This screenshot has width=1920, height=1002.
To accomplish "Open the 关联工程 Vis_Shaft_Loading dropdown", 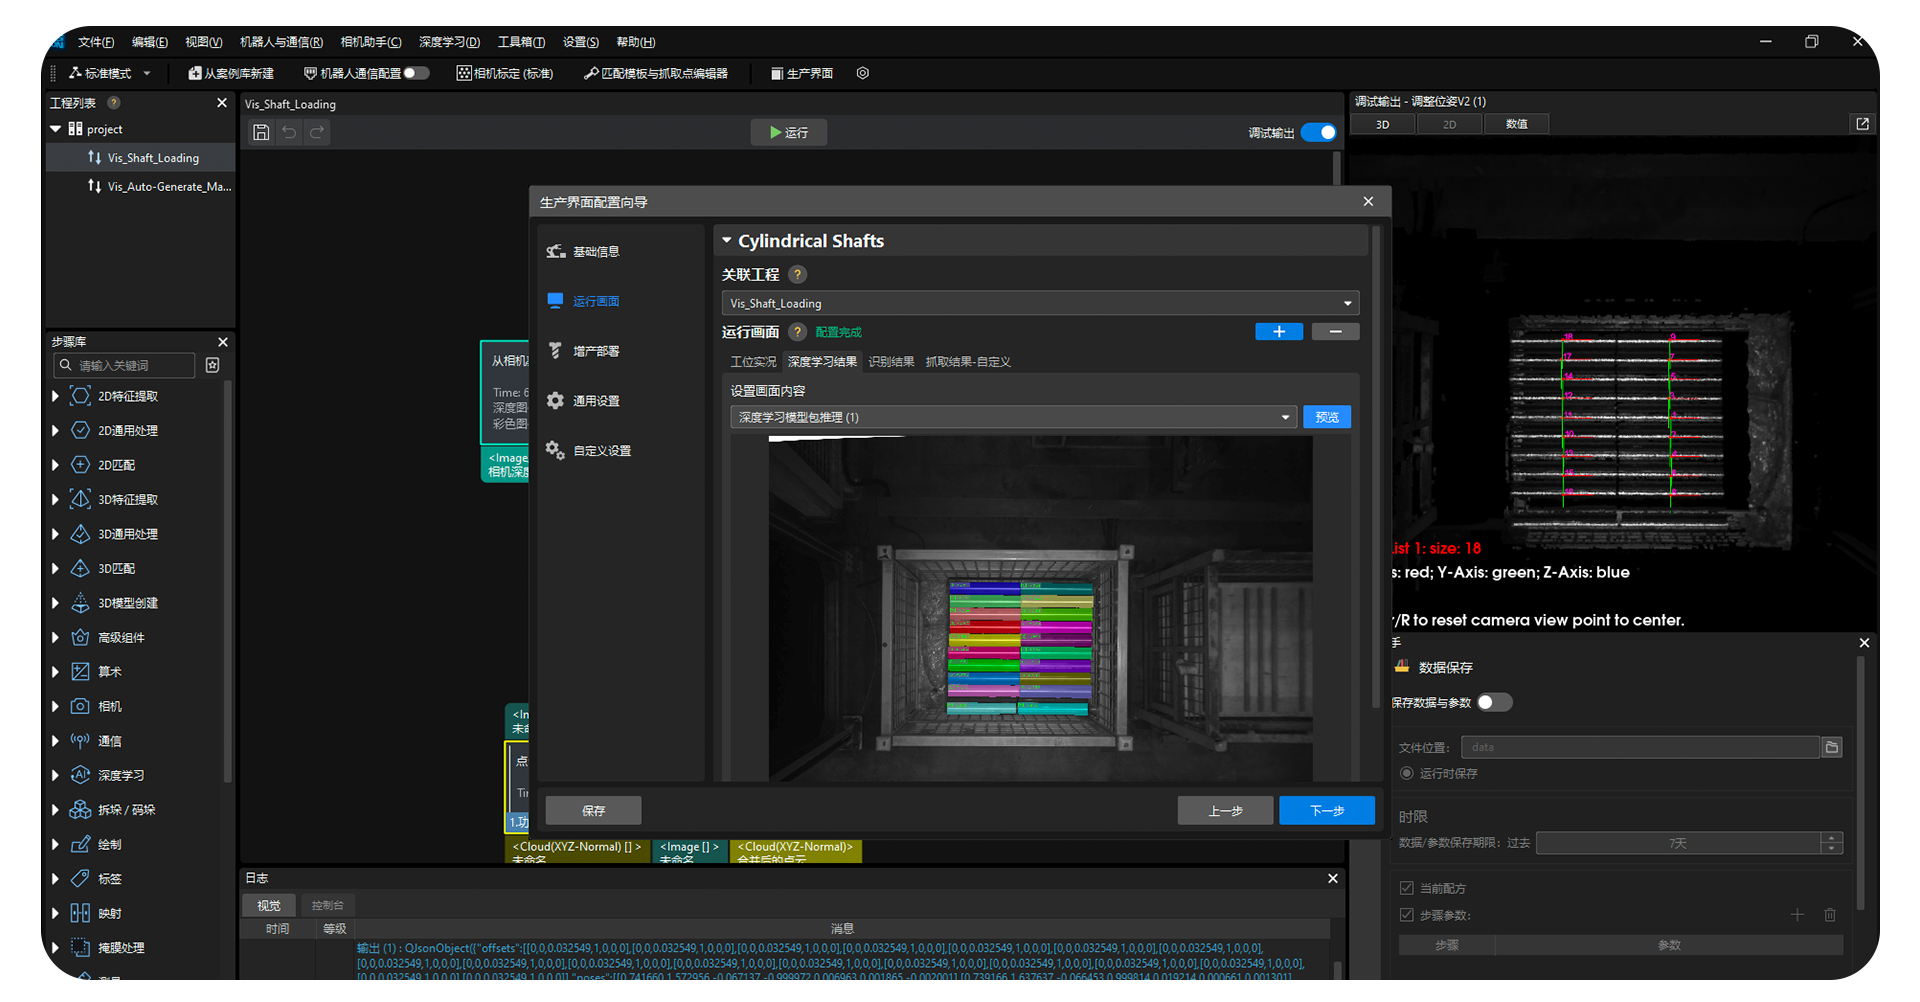I will [1039, 303].
